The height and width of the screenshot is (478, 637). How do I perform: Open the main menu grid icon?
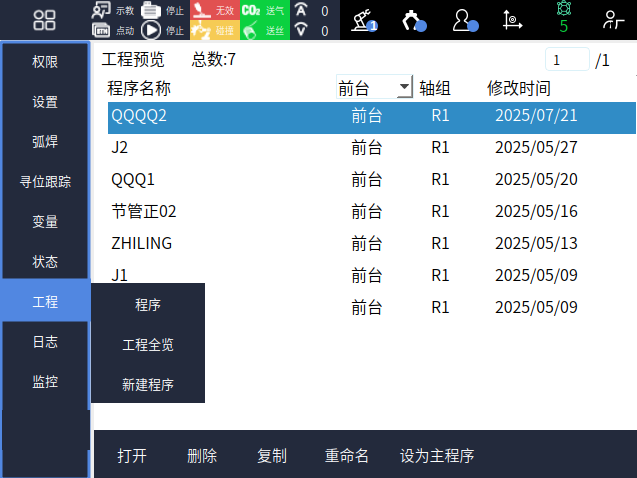click(44, 20)
